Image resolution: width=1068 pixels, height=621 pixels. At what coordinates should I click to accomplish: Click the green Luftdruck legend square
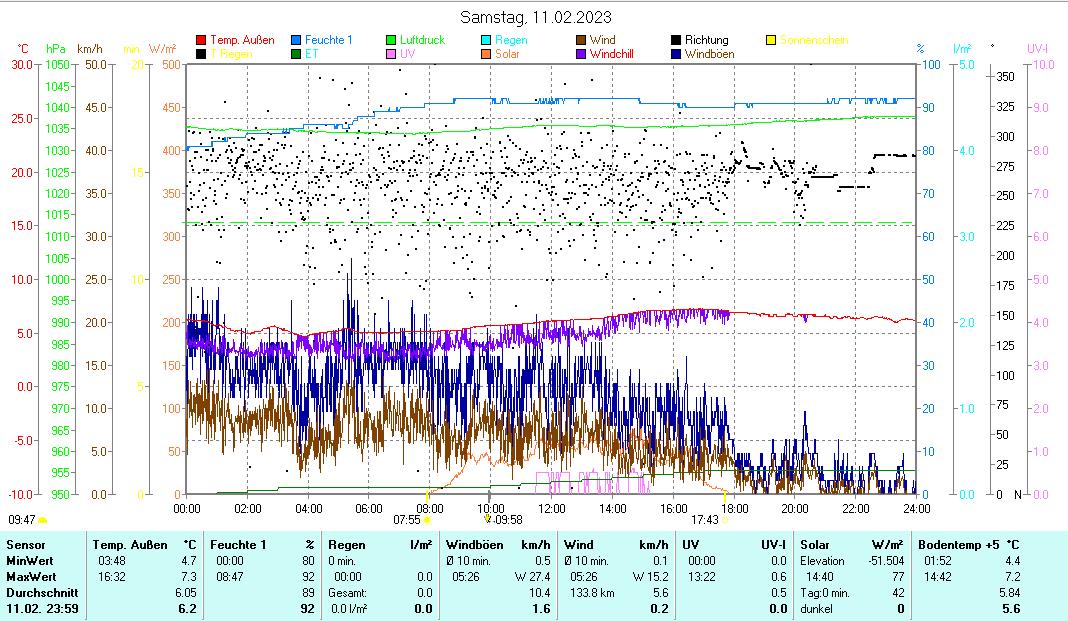click(x=391, y=41)
